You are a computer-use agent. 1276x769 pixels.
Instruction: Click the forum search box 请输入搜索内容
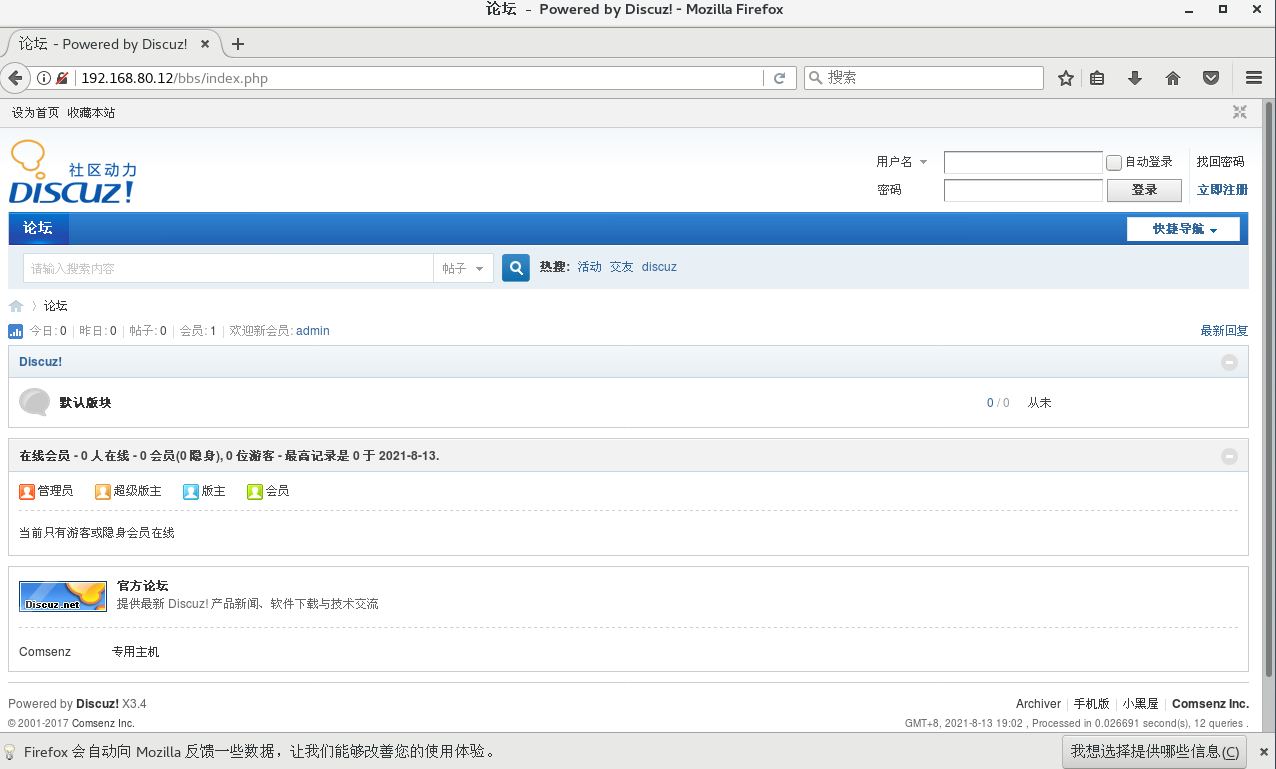tap(227, 268)
